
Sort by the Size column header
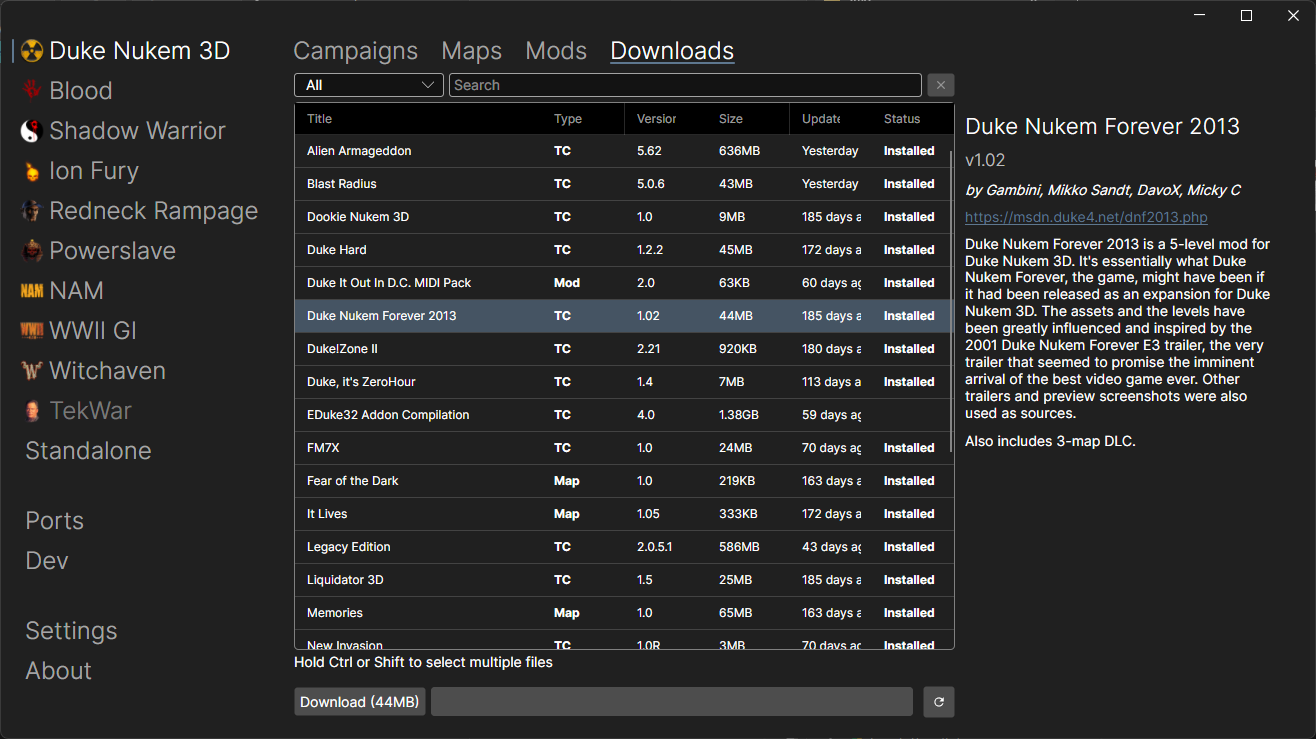[748, 119]
